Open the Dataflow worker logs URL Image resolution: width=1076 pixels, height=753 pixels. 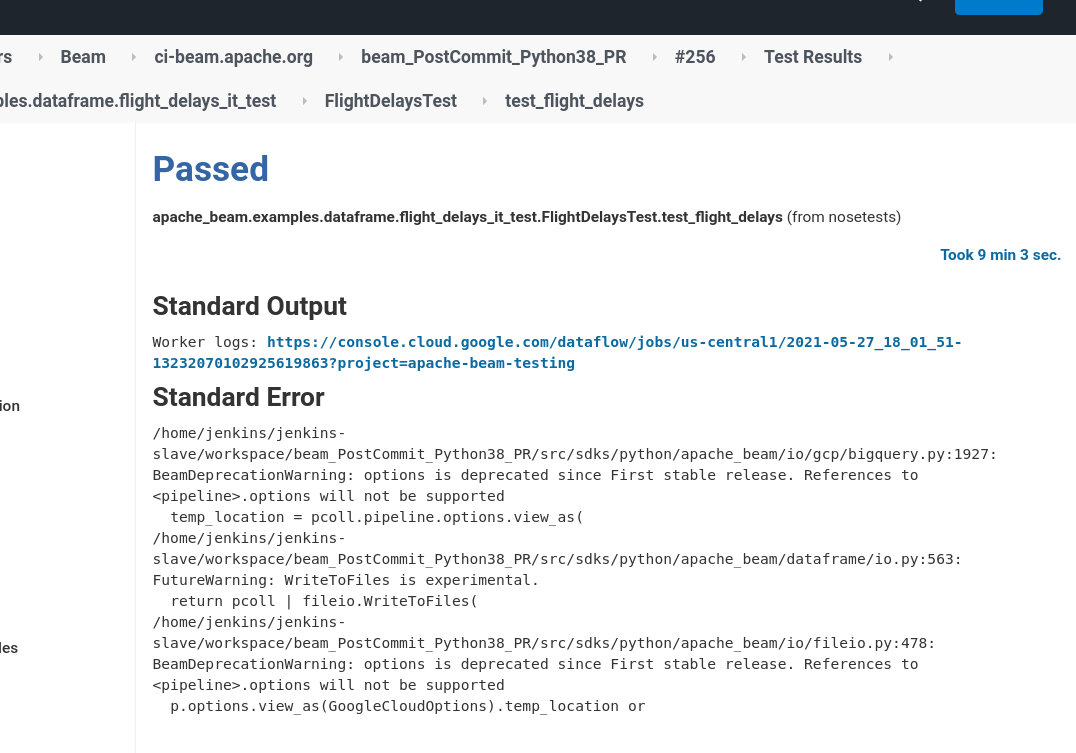[557, 352]
